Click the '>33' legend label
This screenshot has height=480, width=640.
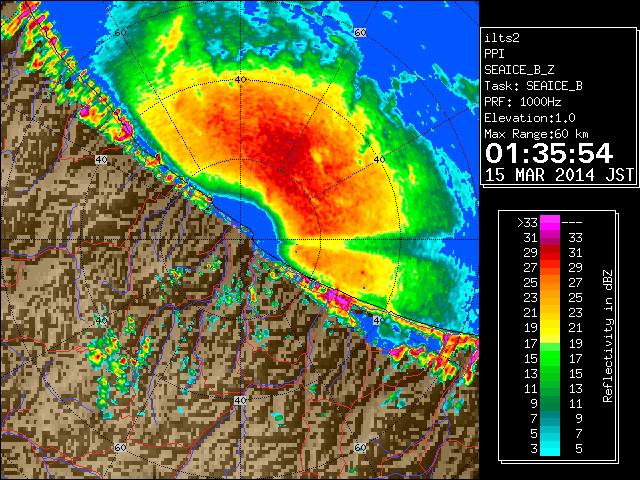[x=527, y=223]
